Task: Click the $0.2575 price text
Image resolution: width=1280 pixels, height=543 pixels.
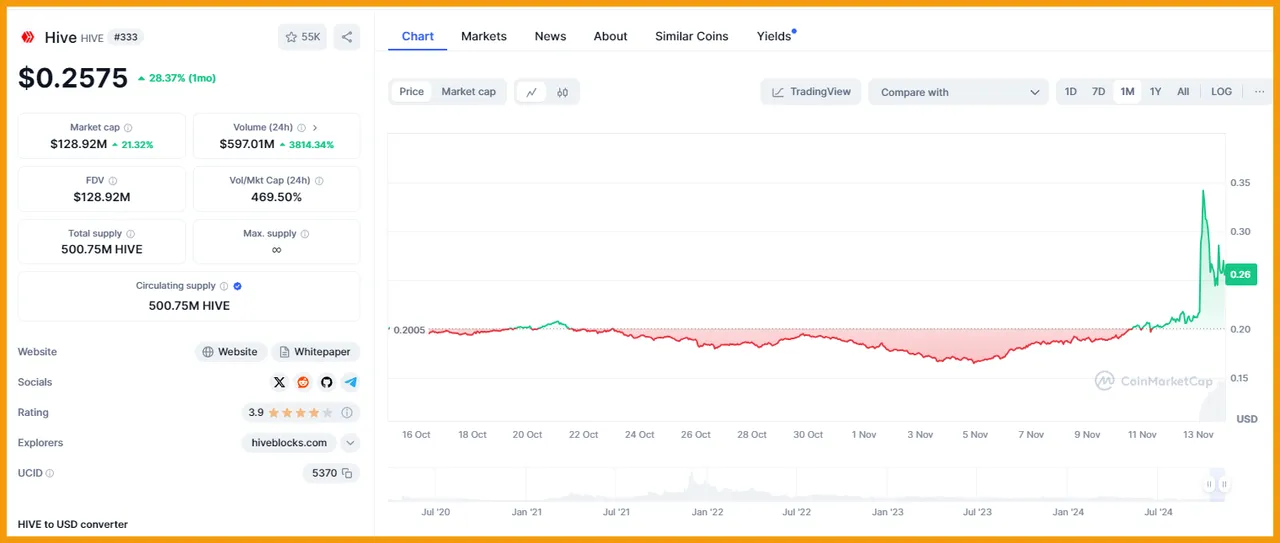Action: click(73, 78)
